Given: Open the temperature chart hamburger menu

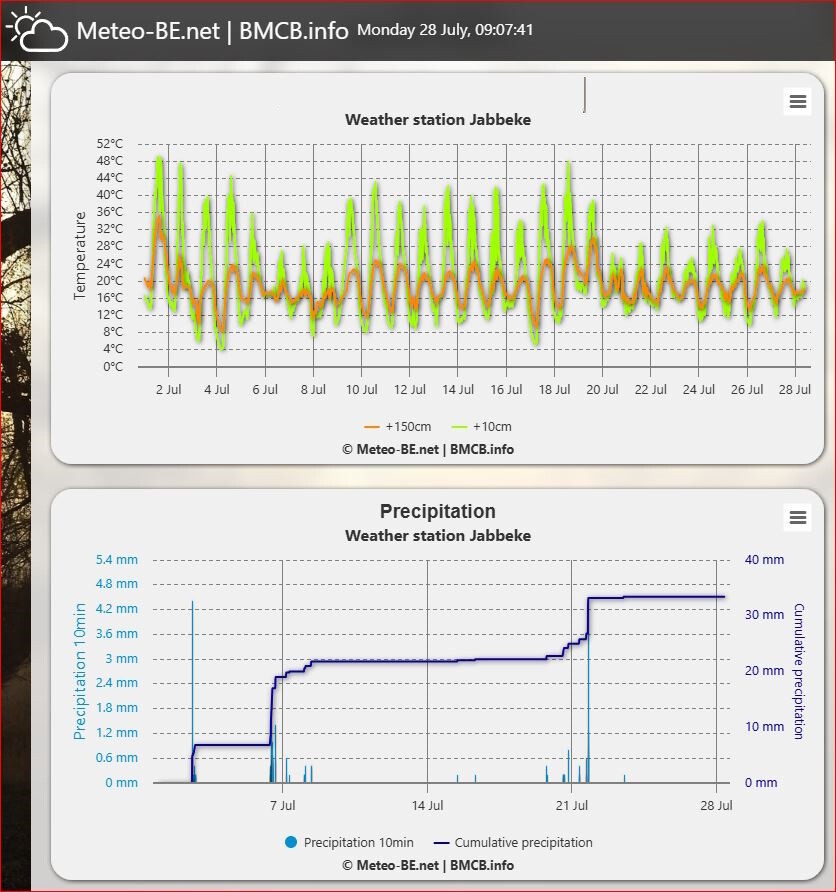Looking at the screenshot, I should (x=797, y=102).
